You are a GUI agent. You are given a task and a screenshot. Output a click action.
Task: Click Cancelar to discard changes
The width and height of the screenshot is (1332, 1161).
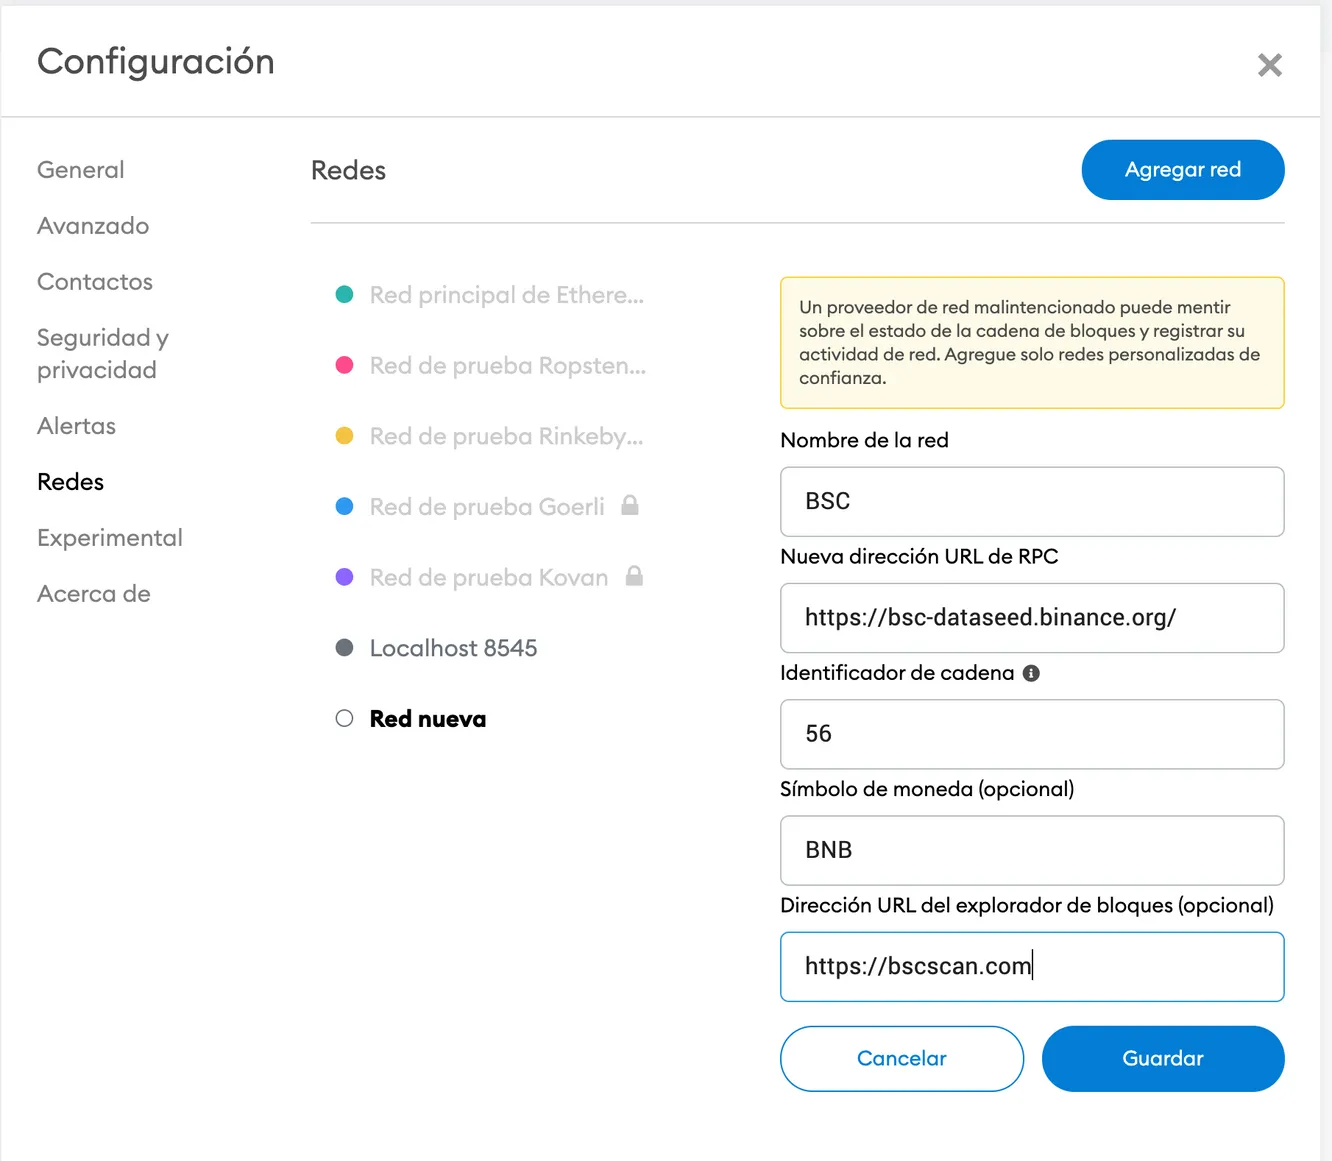pyautogui.click(x=901, y=1058)
